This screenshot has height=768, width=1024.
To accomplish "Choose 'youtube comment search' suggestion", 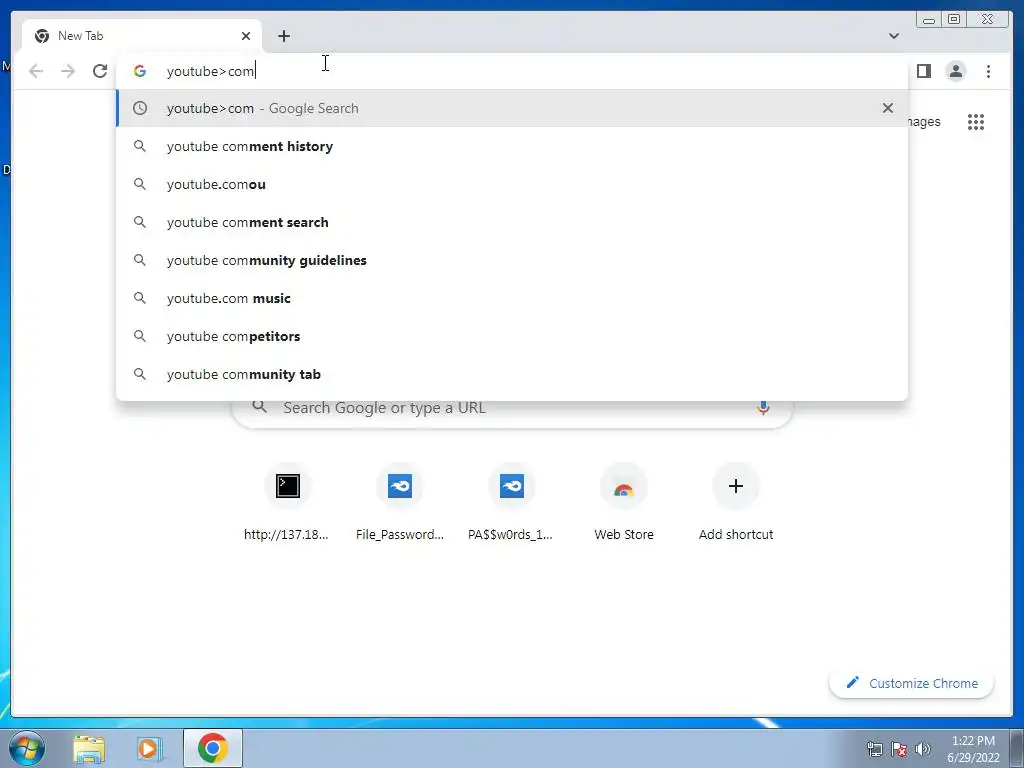I will [x=512, y=222].
